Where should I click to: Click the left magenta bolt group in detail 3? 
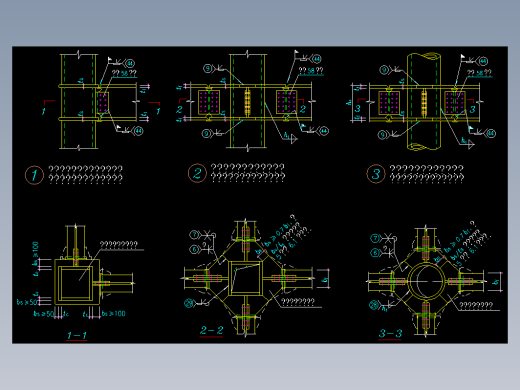[x=389, y=103]
